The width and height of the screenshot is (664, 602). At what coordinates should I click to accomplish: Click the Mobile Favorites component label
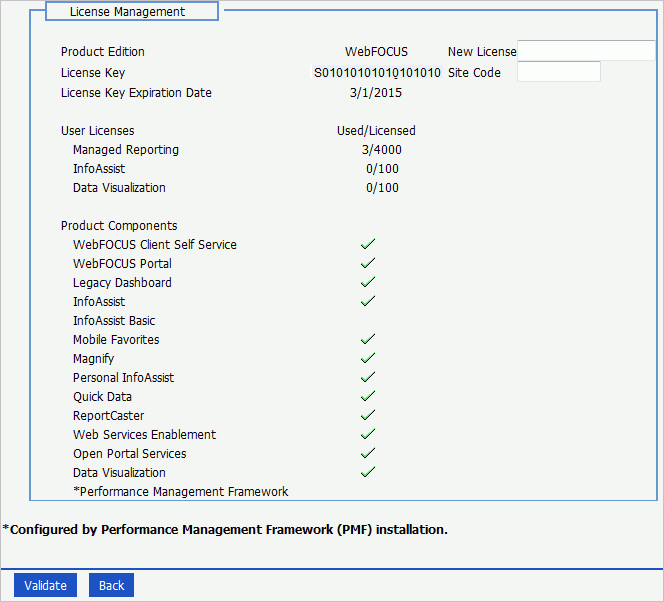[x=116, y=340]
